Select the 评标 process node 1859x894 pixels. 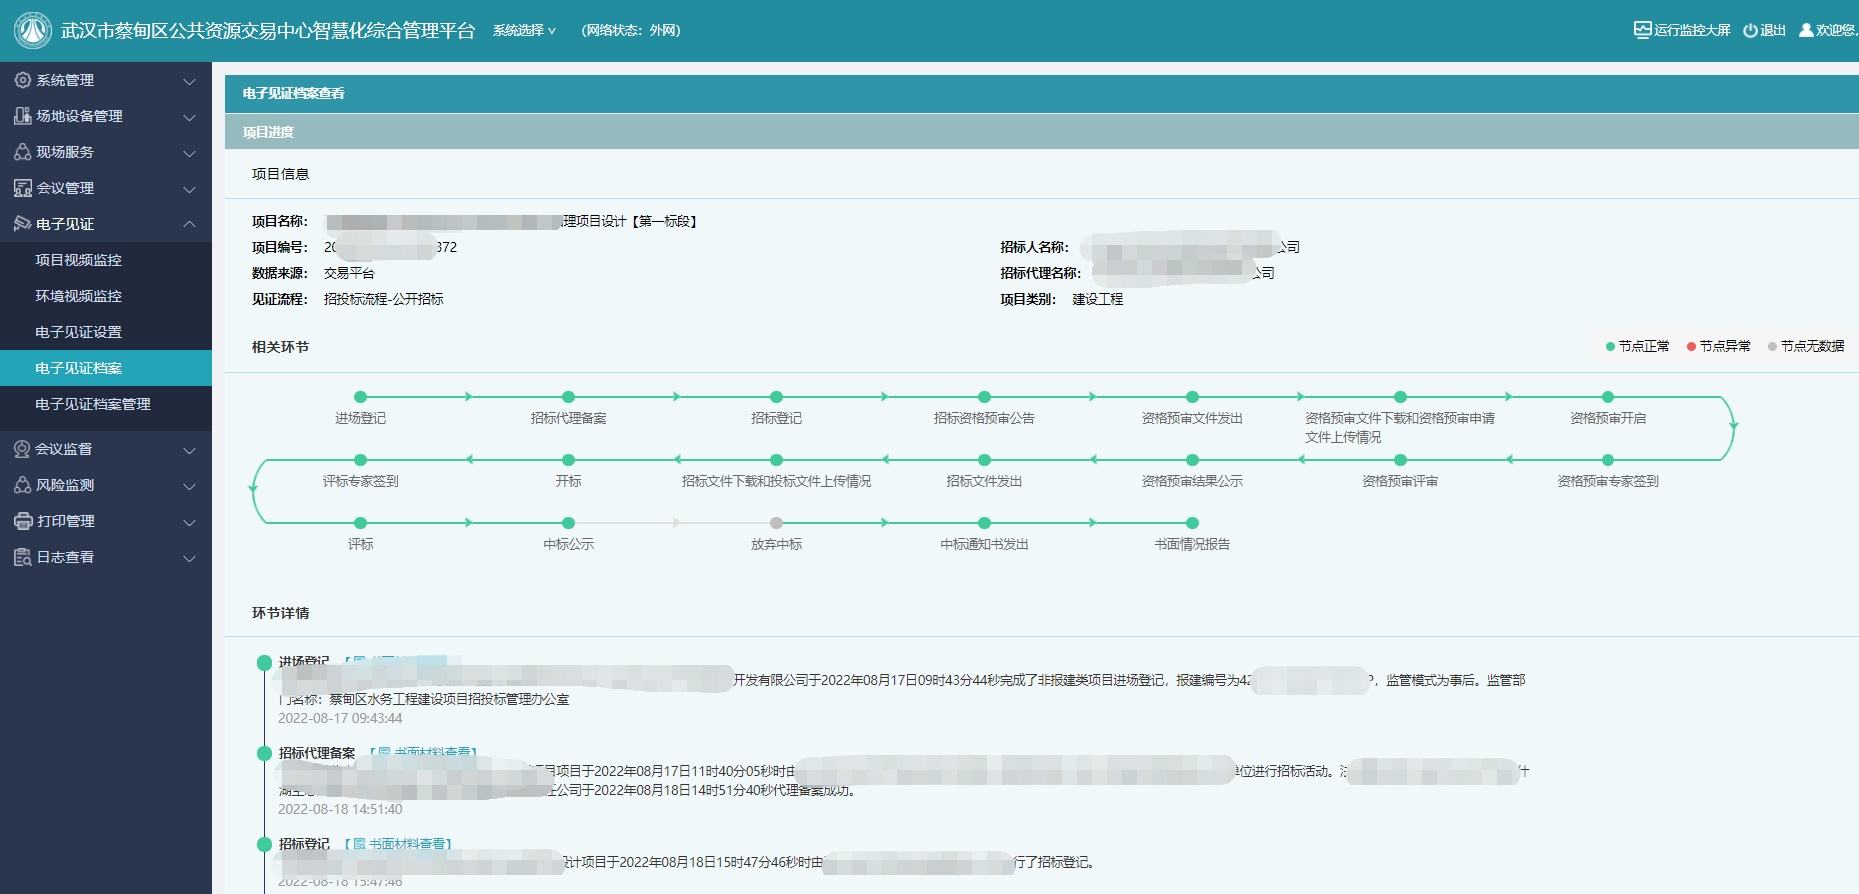coord(361,523)
